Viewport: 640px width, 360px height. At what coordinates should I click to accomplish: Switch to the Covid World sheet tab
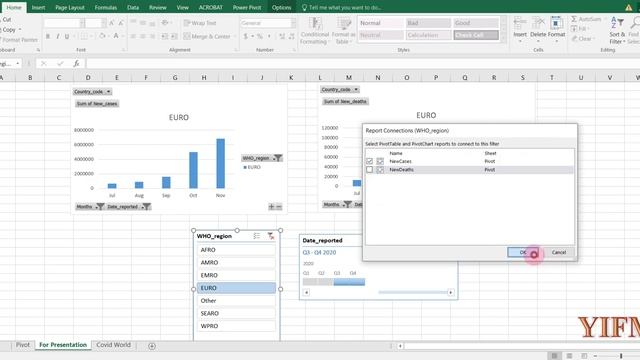(113, 345)
